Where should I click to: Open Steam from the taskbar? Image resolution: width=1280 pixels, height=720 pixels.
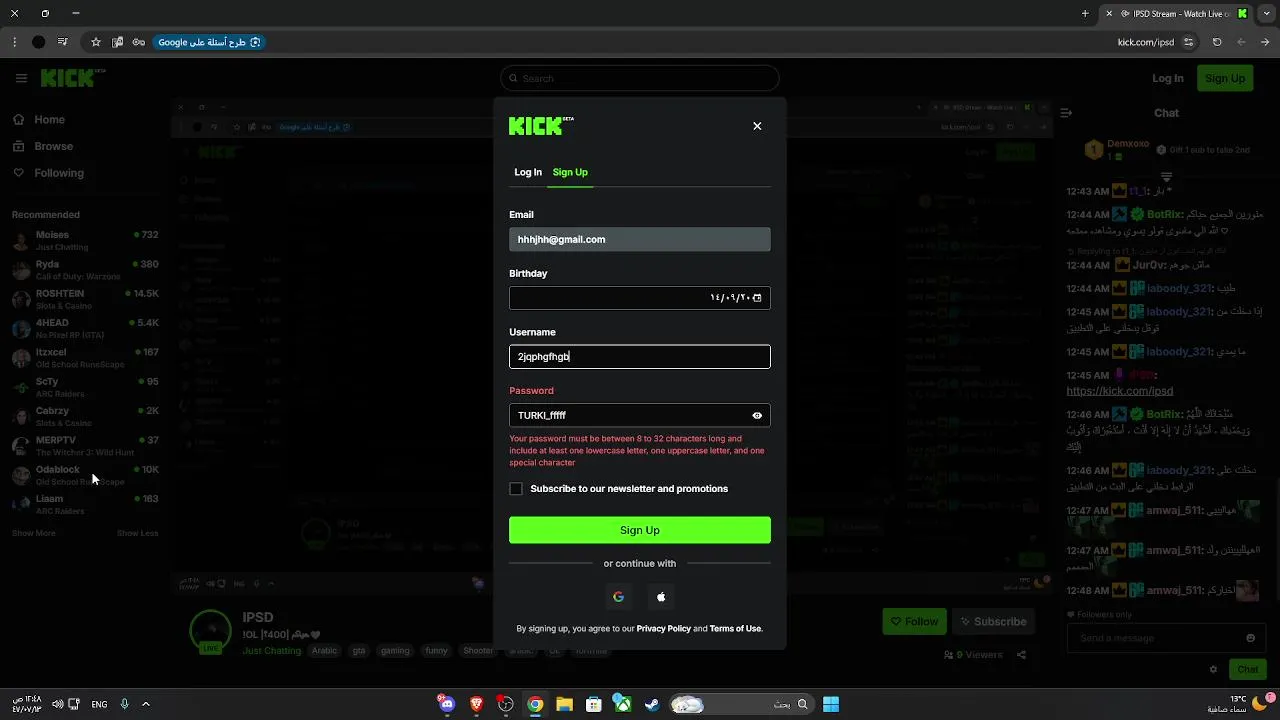(652, 704)
